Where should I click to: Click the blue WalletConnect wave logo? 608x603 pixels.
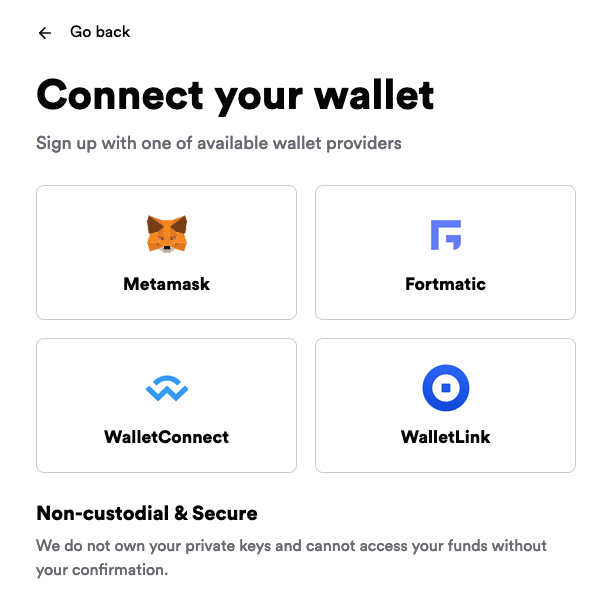click(167, 388)
